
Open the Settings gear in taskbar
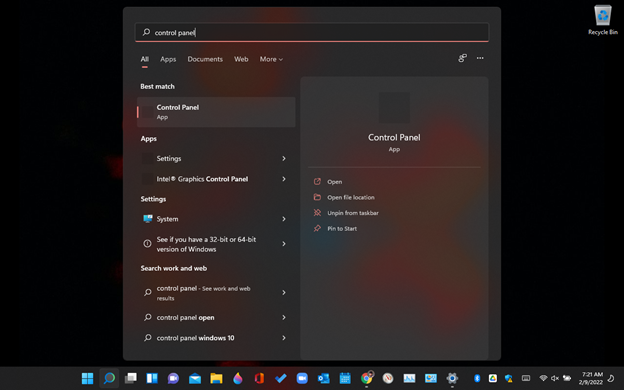(x=452, y=378)
